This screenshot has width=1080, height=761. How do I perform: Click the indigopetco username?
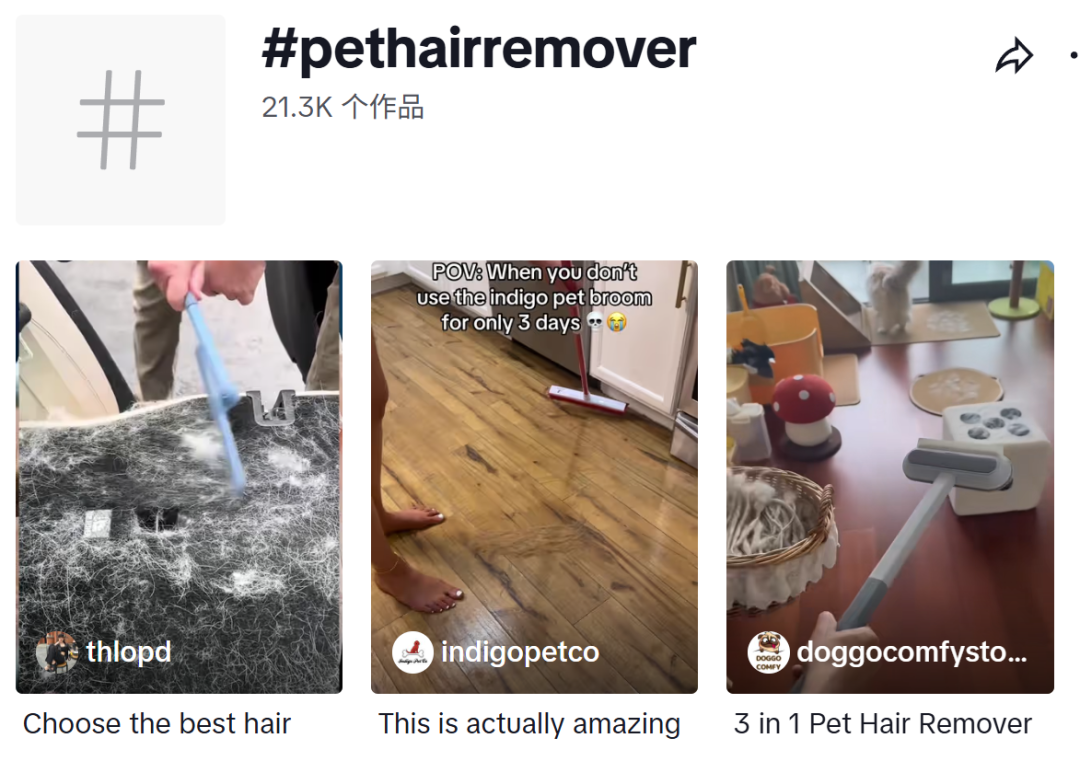coord(520,652)
